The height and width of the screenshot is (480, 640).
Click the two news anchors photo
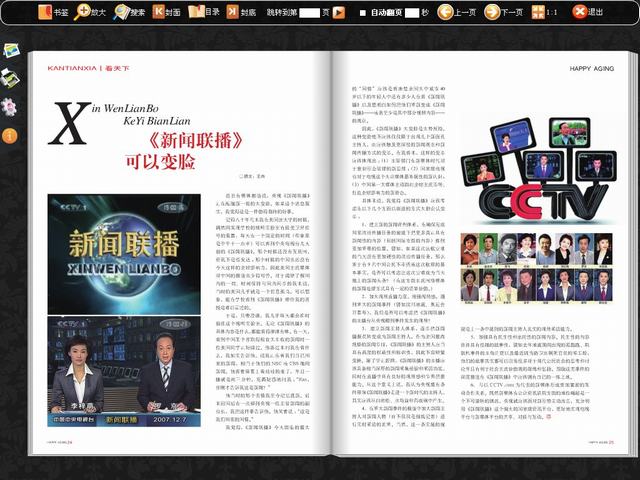pyautogui.click(x=124, y=371)
